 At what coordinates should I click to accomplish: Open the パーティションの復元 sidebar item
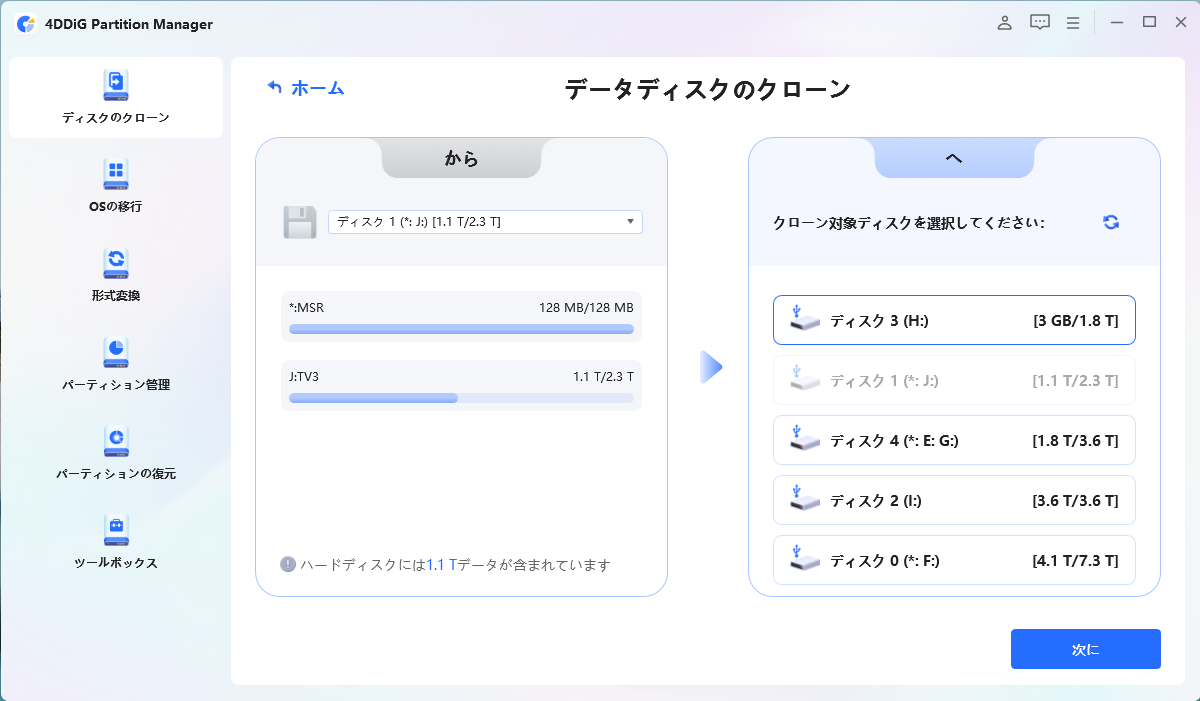(116, 454)
